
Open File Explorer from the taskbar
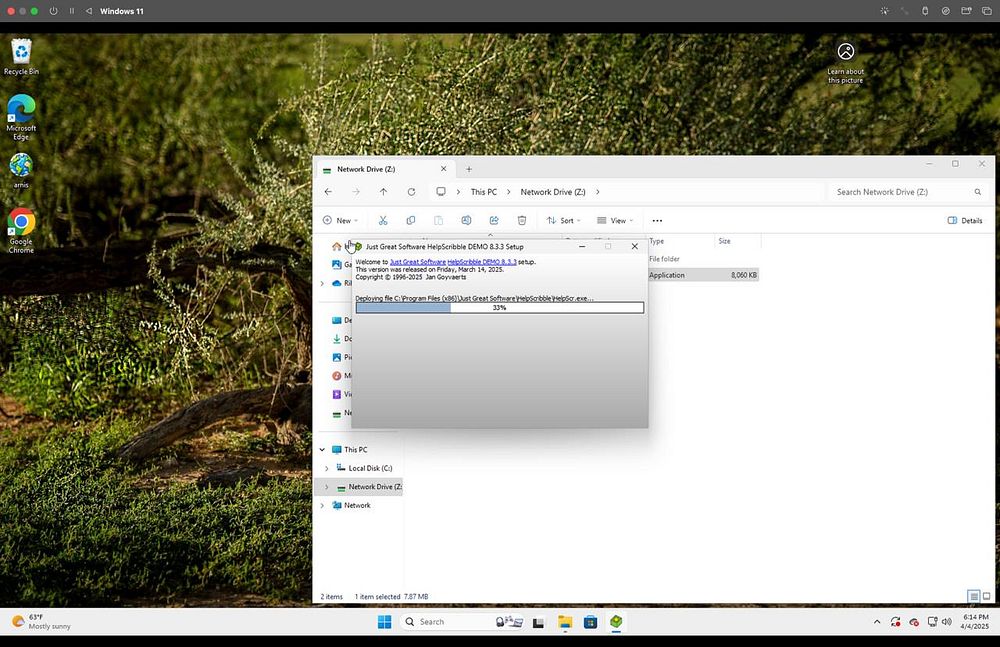pyautogui.click(x=564, y=621)
